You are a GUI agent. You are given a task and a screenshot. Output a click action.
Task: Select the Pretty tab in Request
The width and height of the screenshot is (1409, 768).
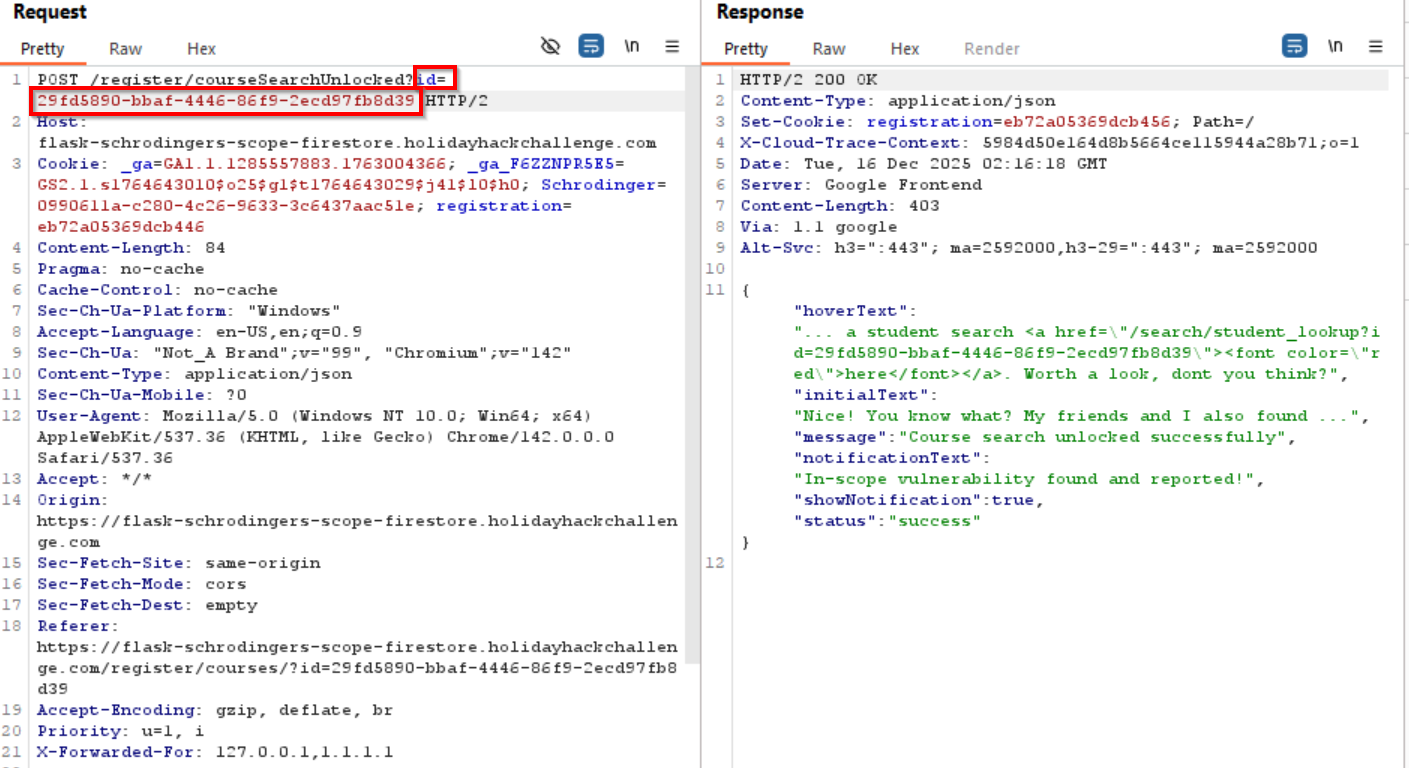pyautogui.click(x=42, y=49)
